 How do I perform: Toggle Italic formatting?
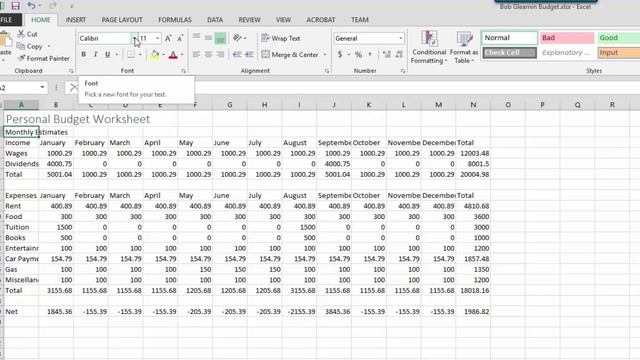[96, 54]
